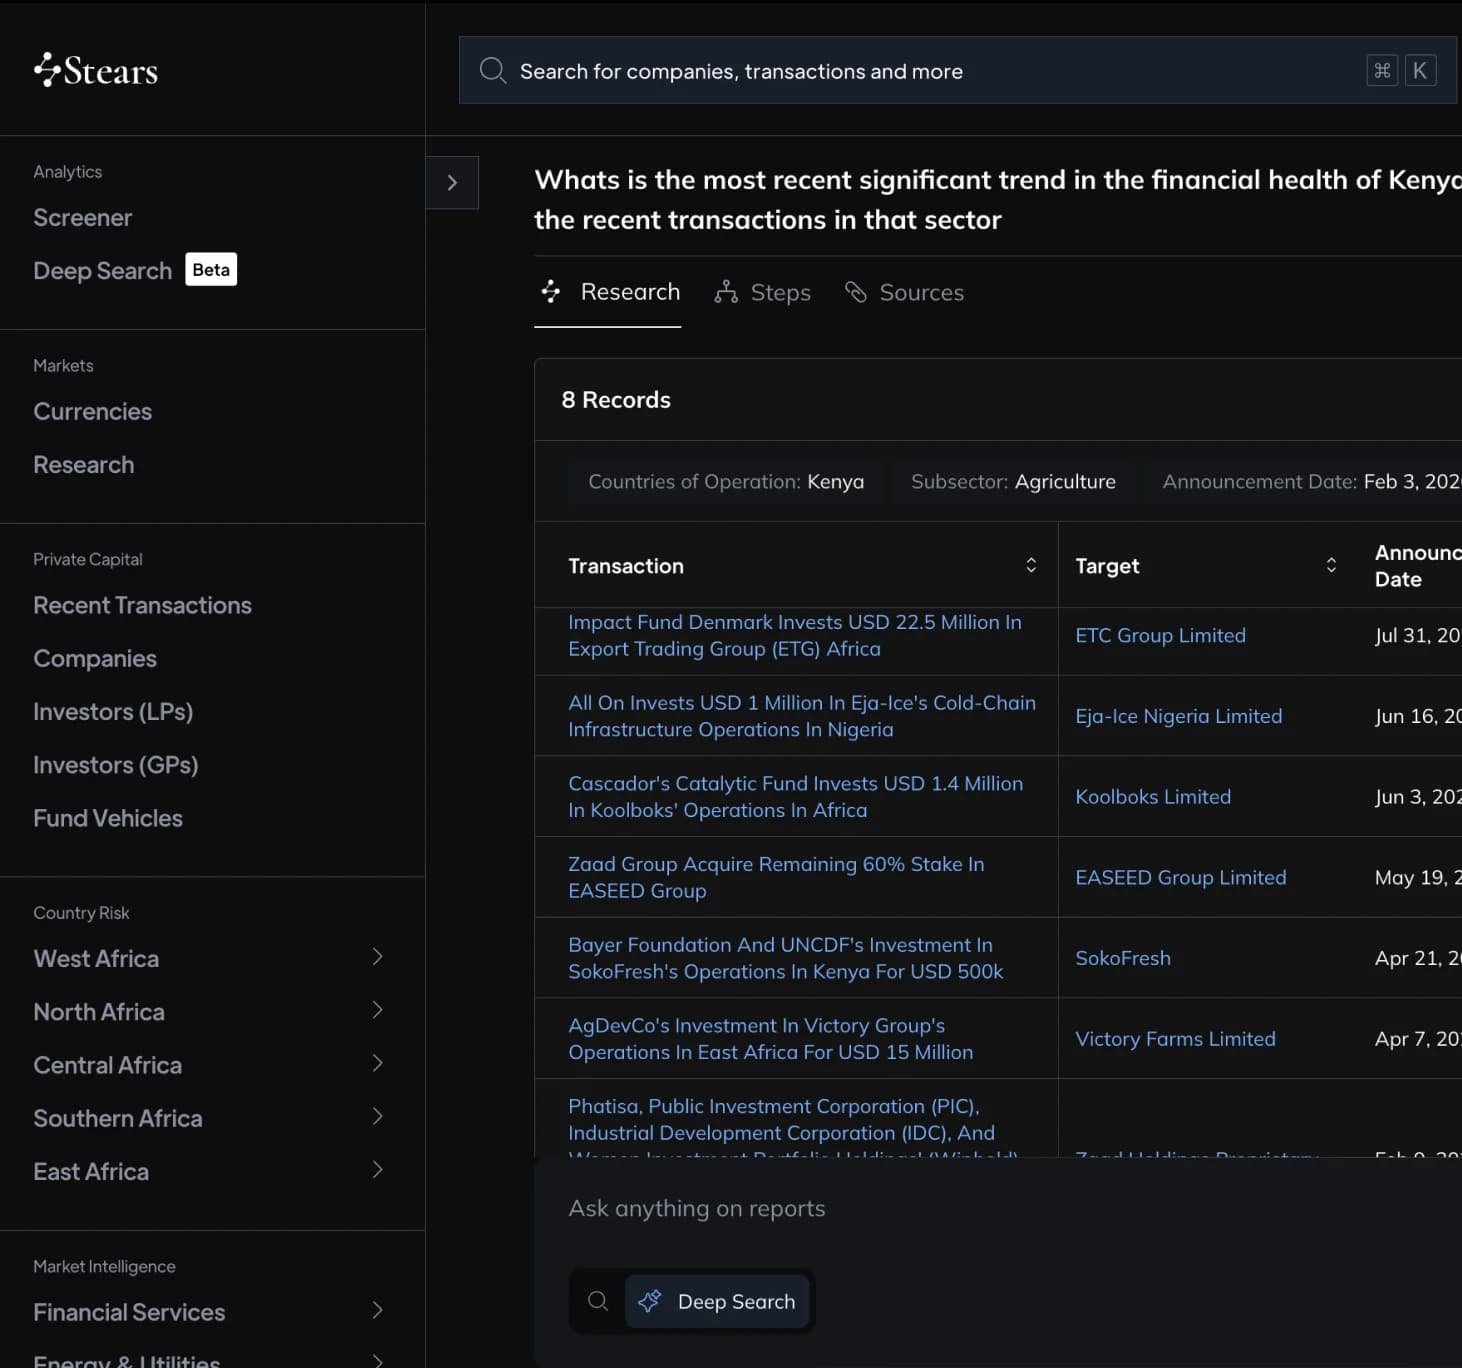Open Cascador's Koolboks transaction link

(x=795, y=797)
